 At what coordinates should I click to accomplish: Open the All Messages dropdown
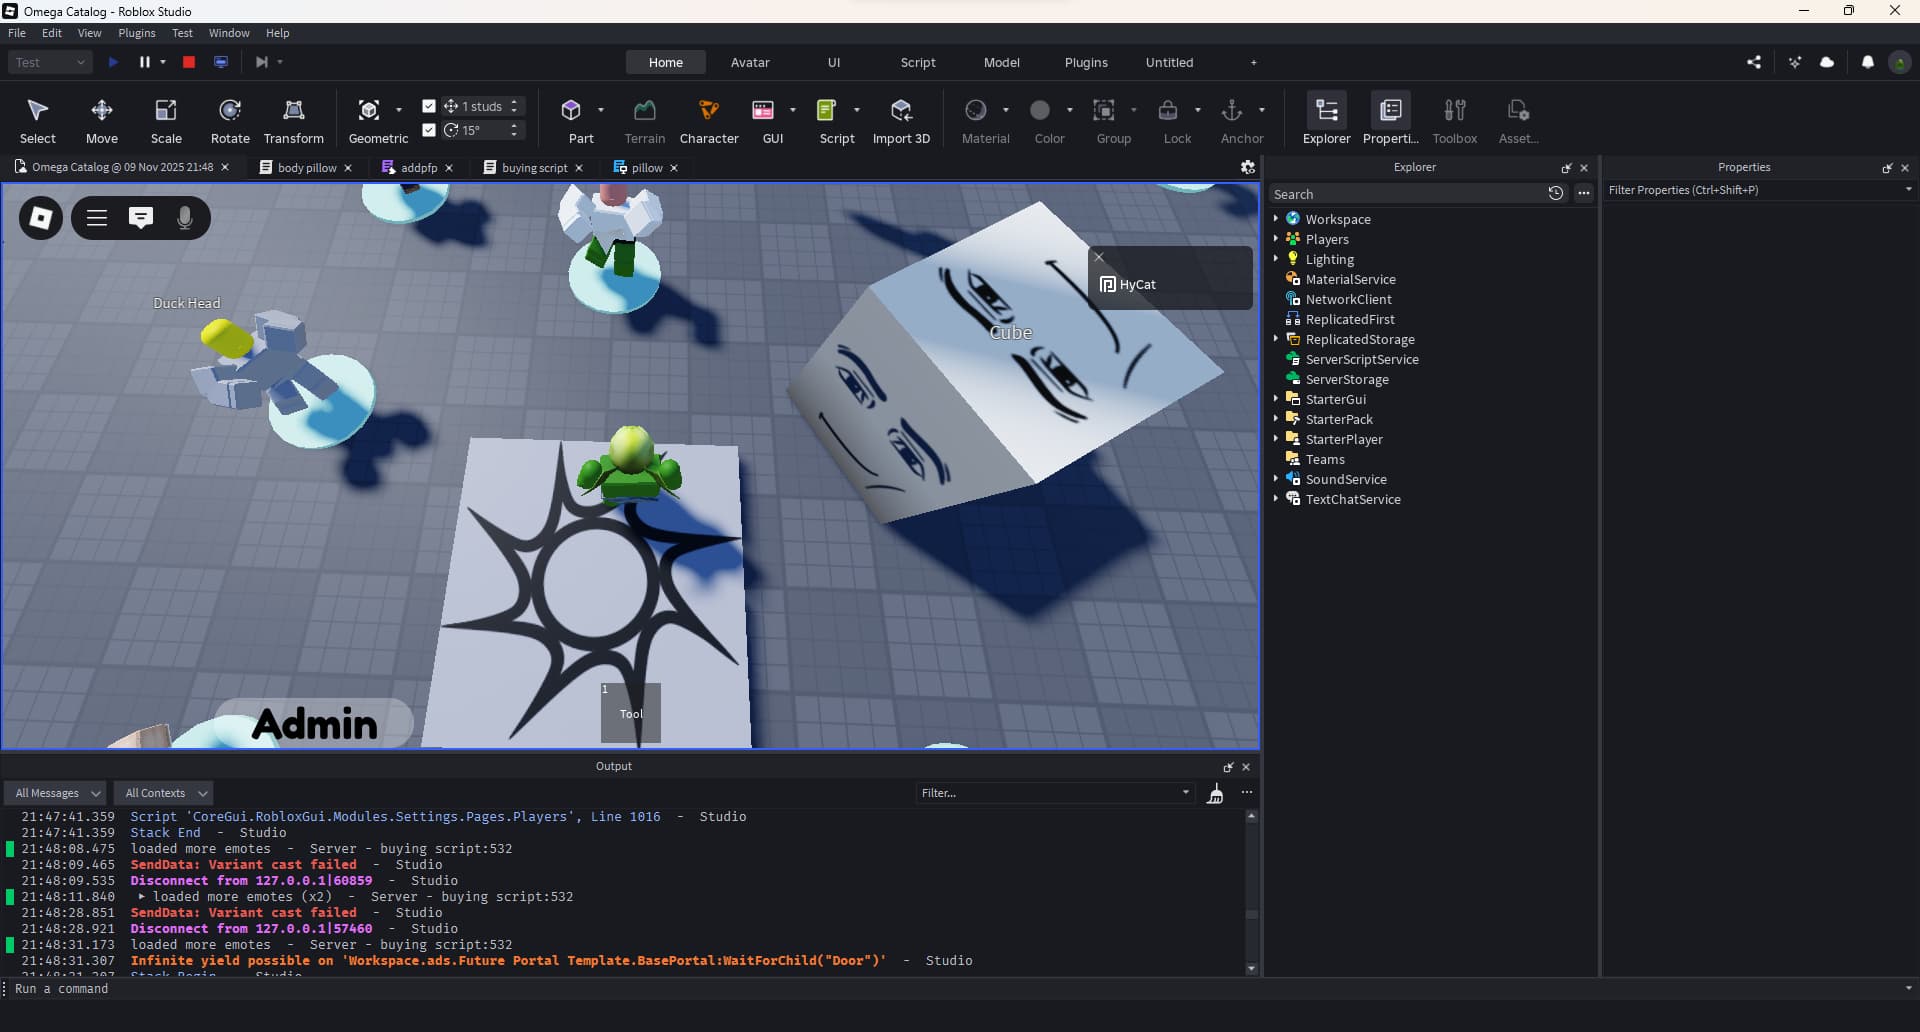coord(55,793)
